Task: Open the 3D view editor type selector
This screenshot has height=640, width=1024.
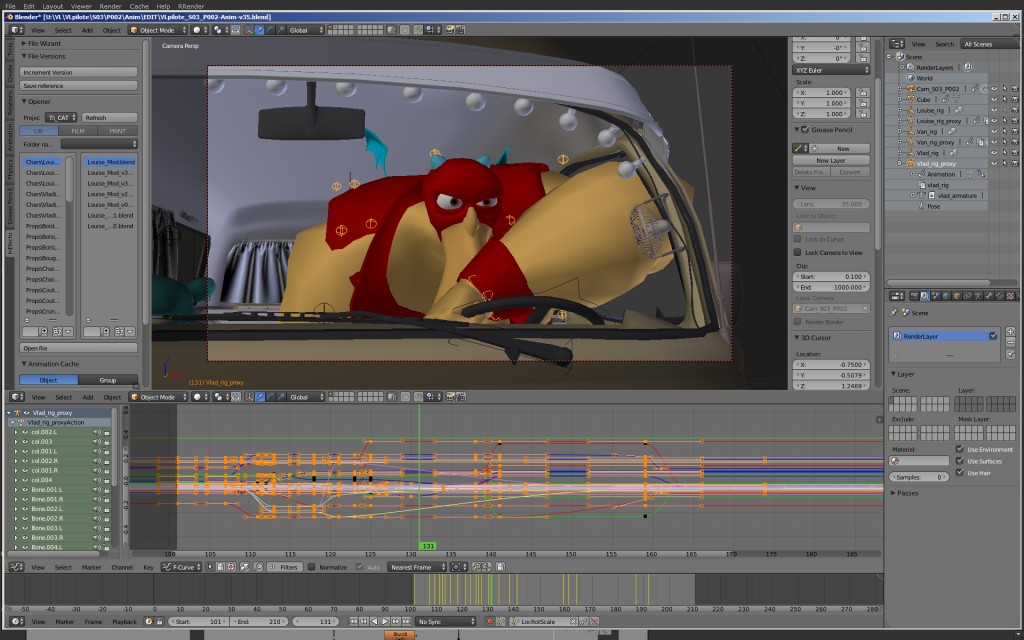Action: 17,30
